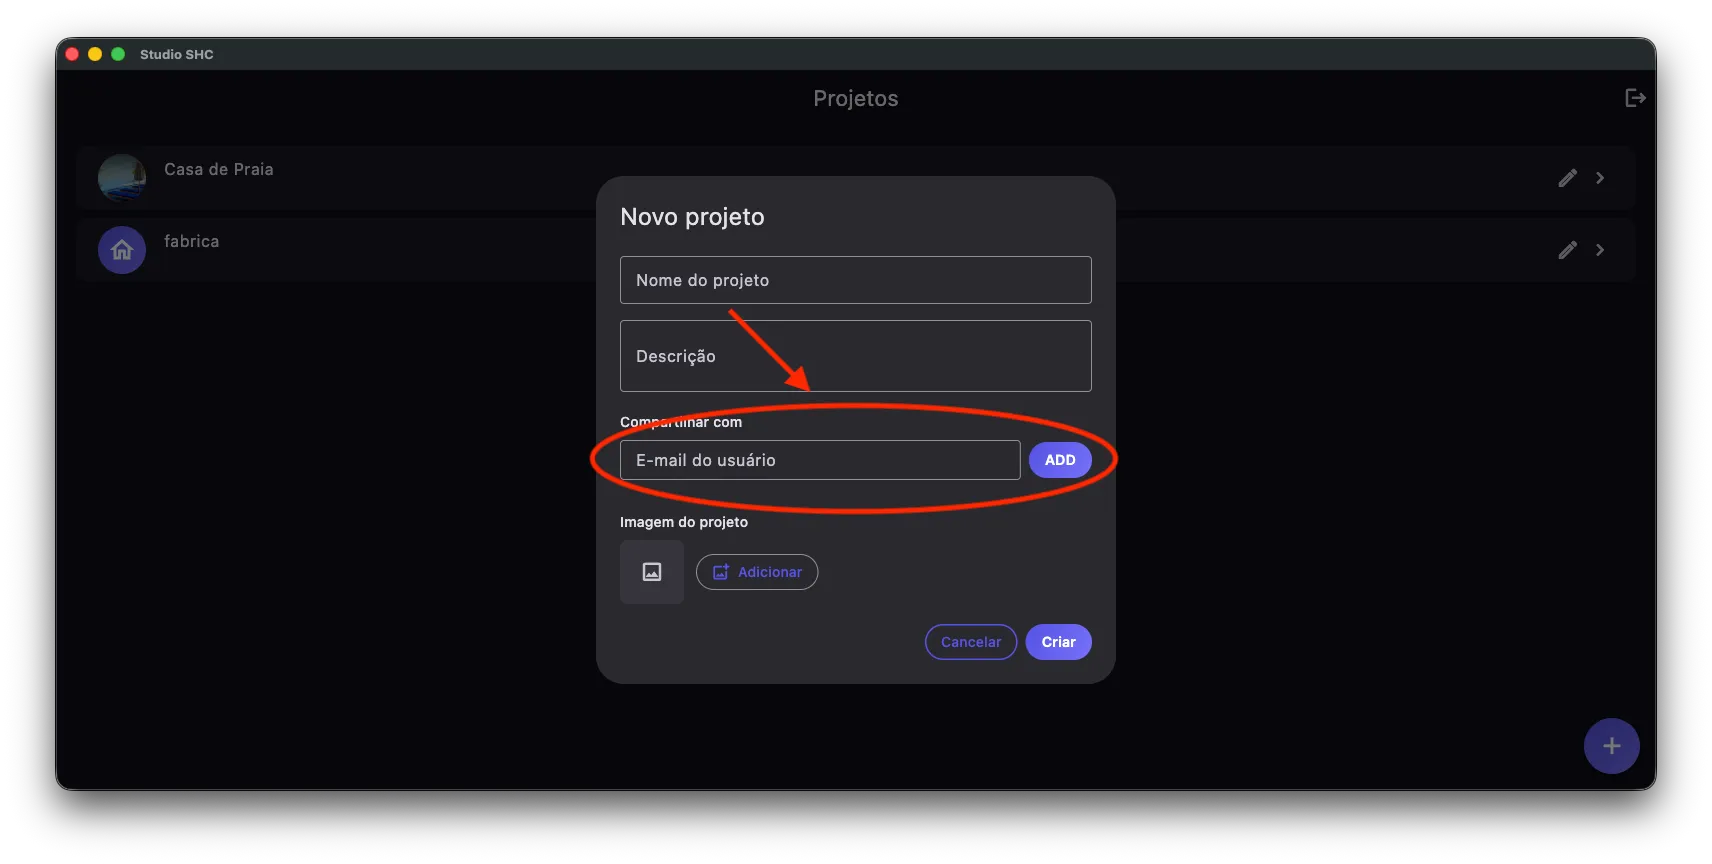Focus the Nome do projeto field

point(856,280)
